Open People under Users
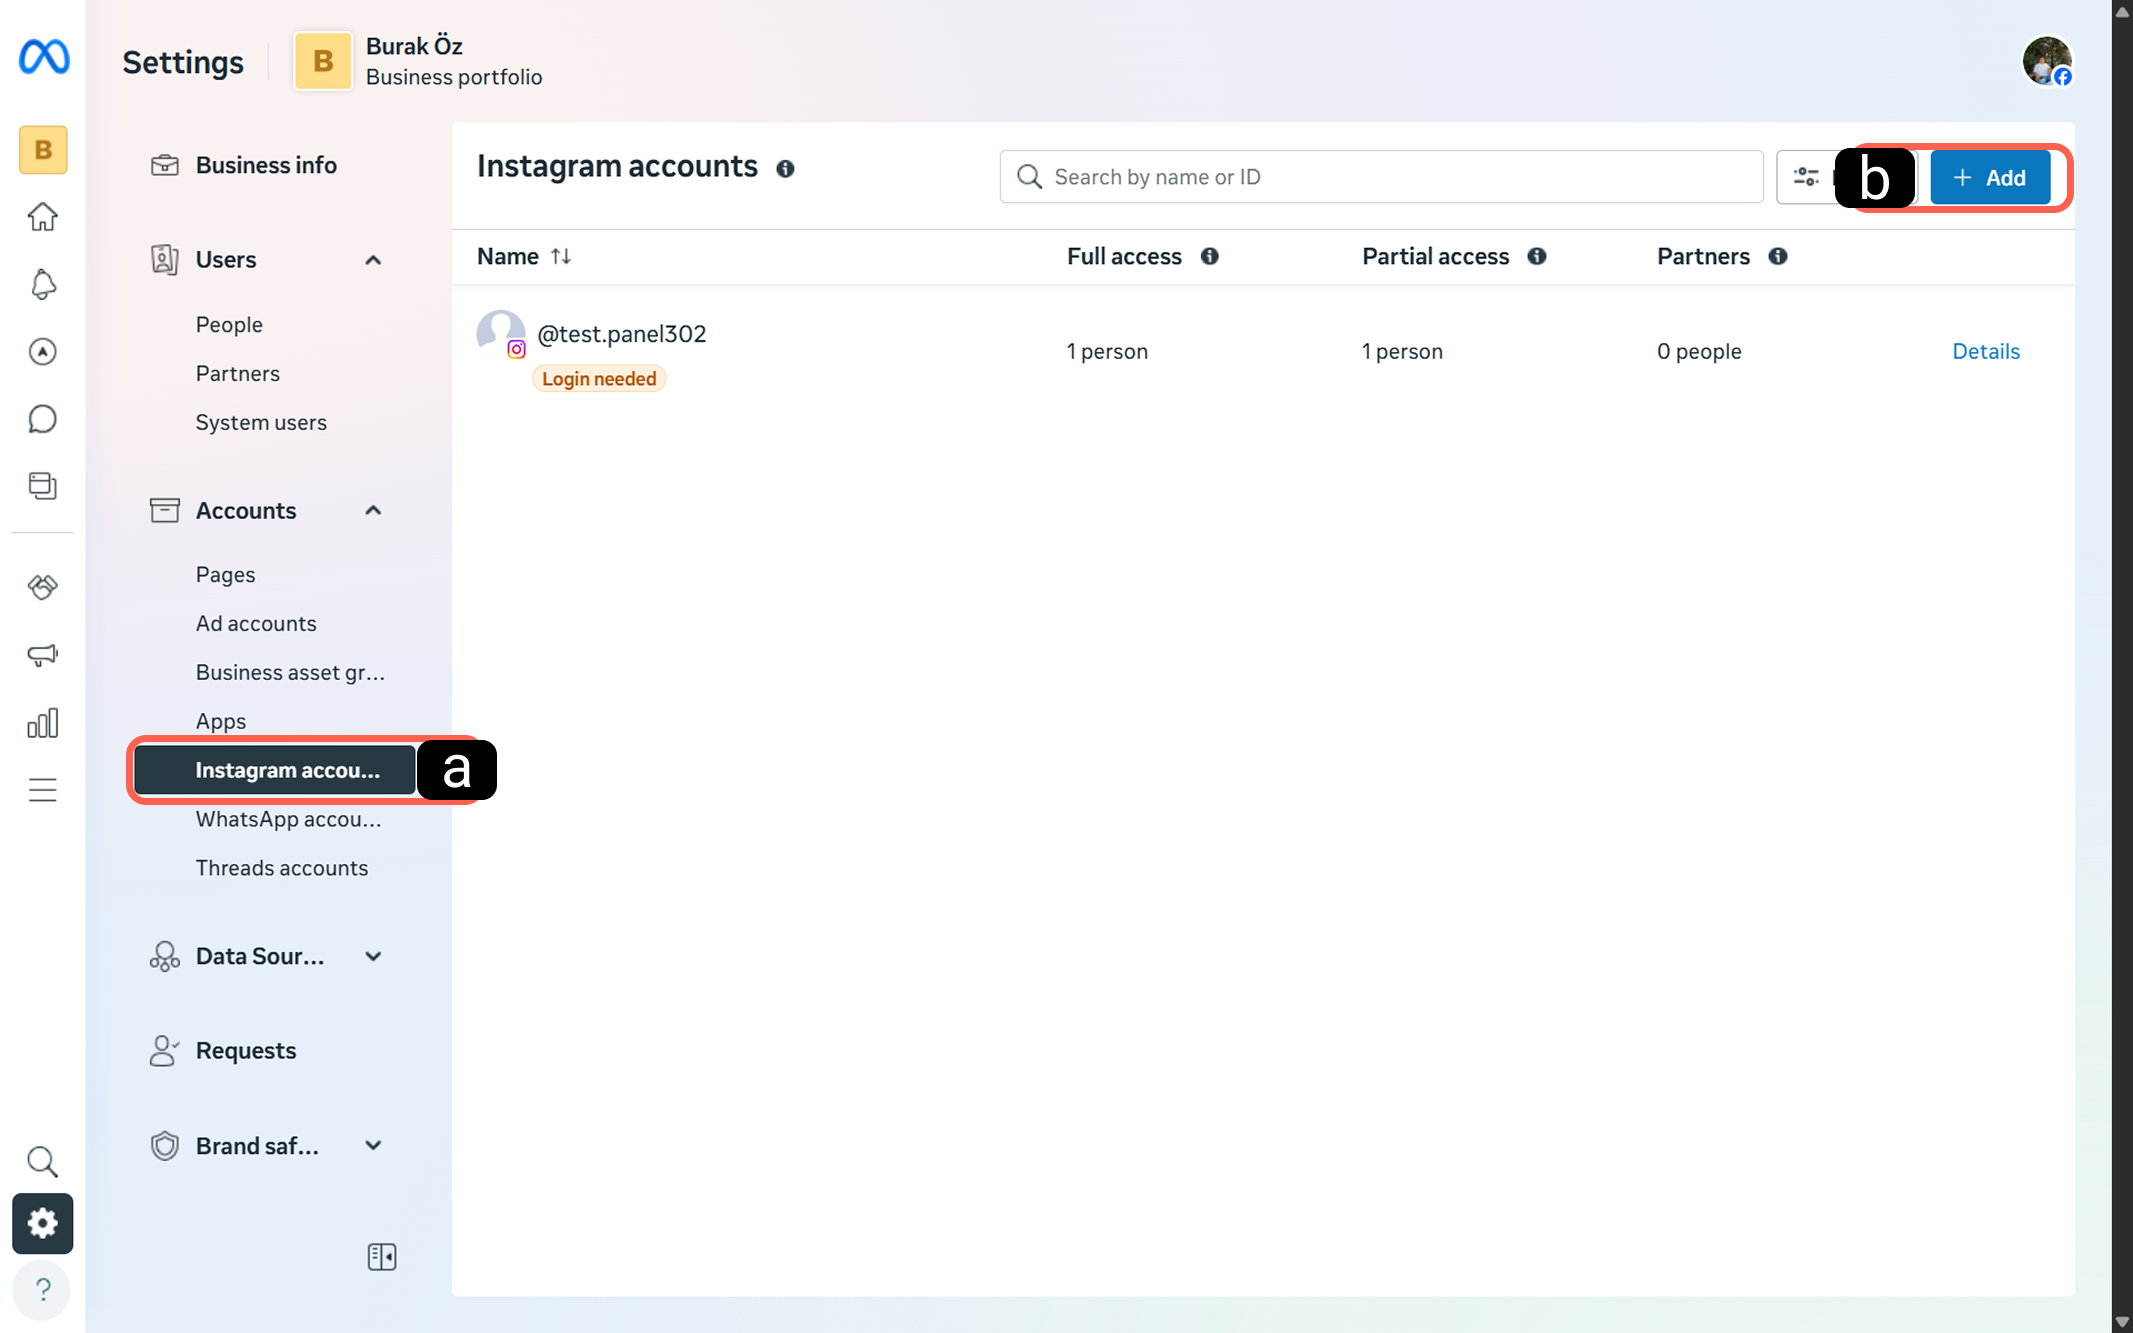This screenshot has width=2133, height=1333. (x=229, y=325)
